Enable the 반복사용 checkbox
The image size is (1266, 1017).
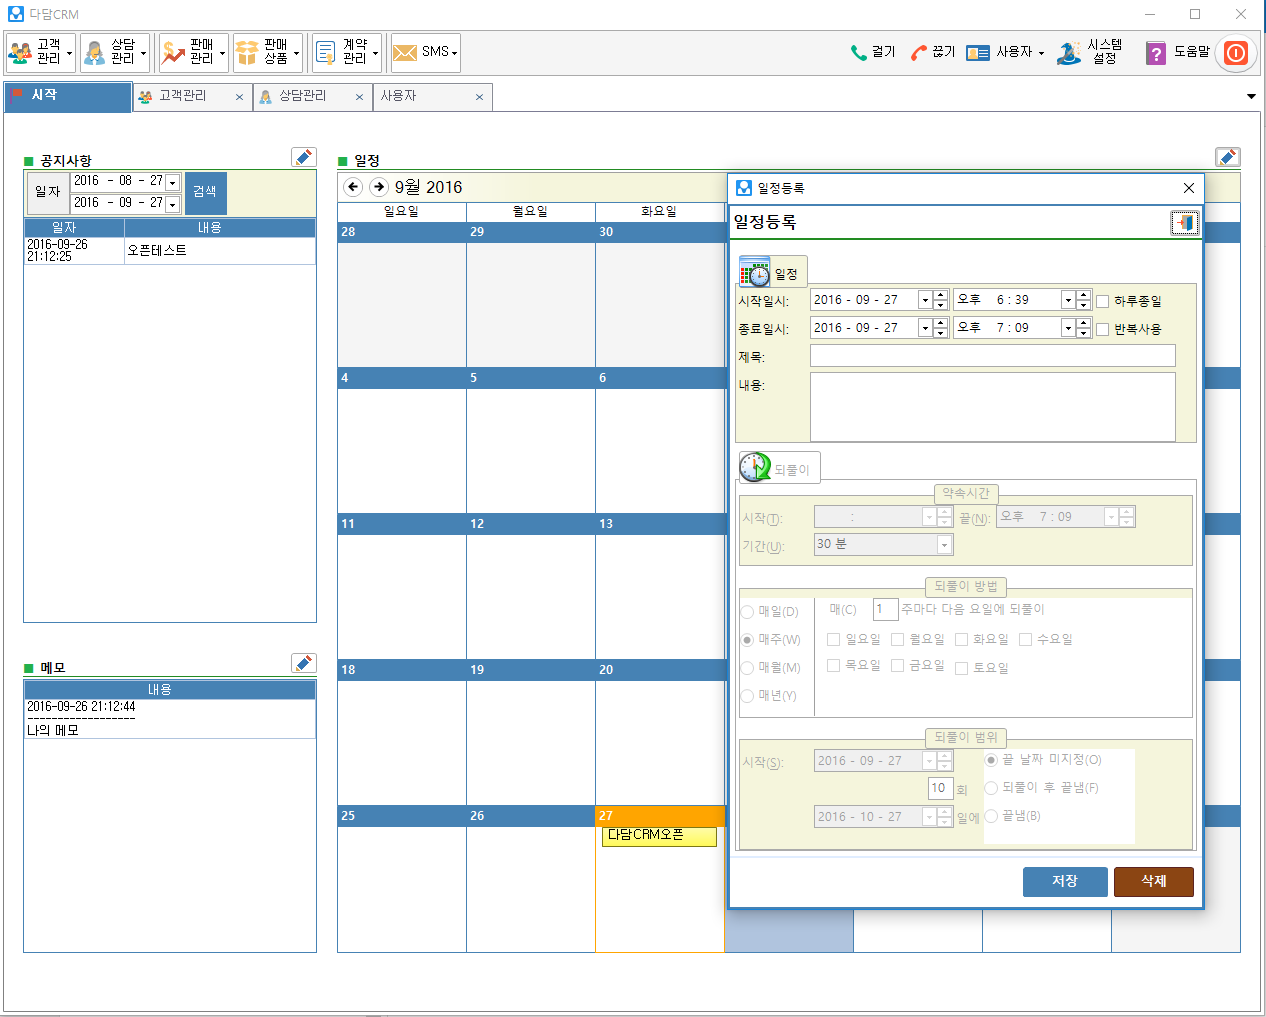pos(1103,329)
